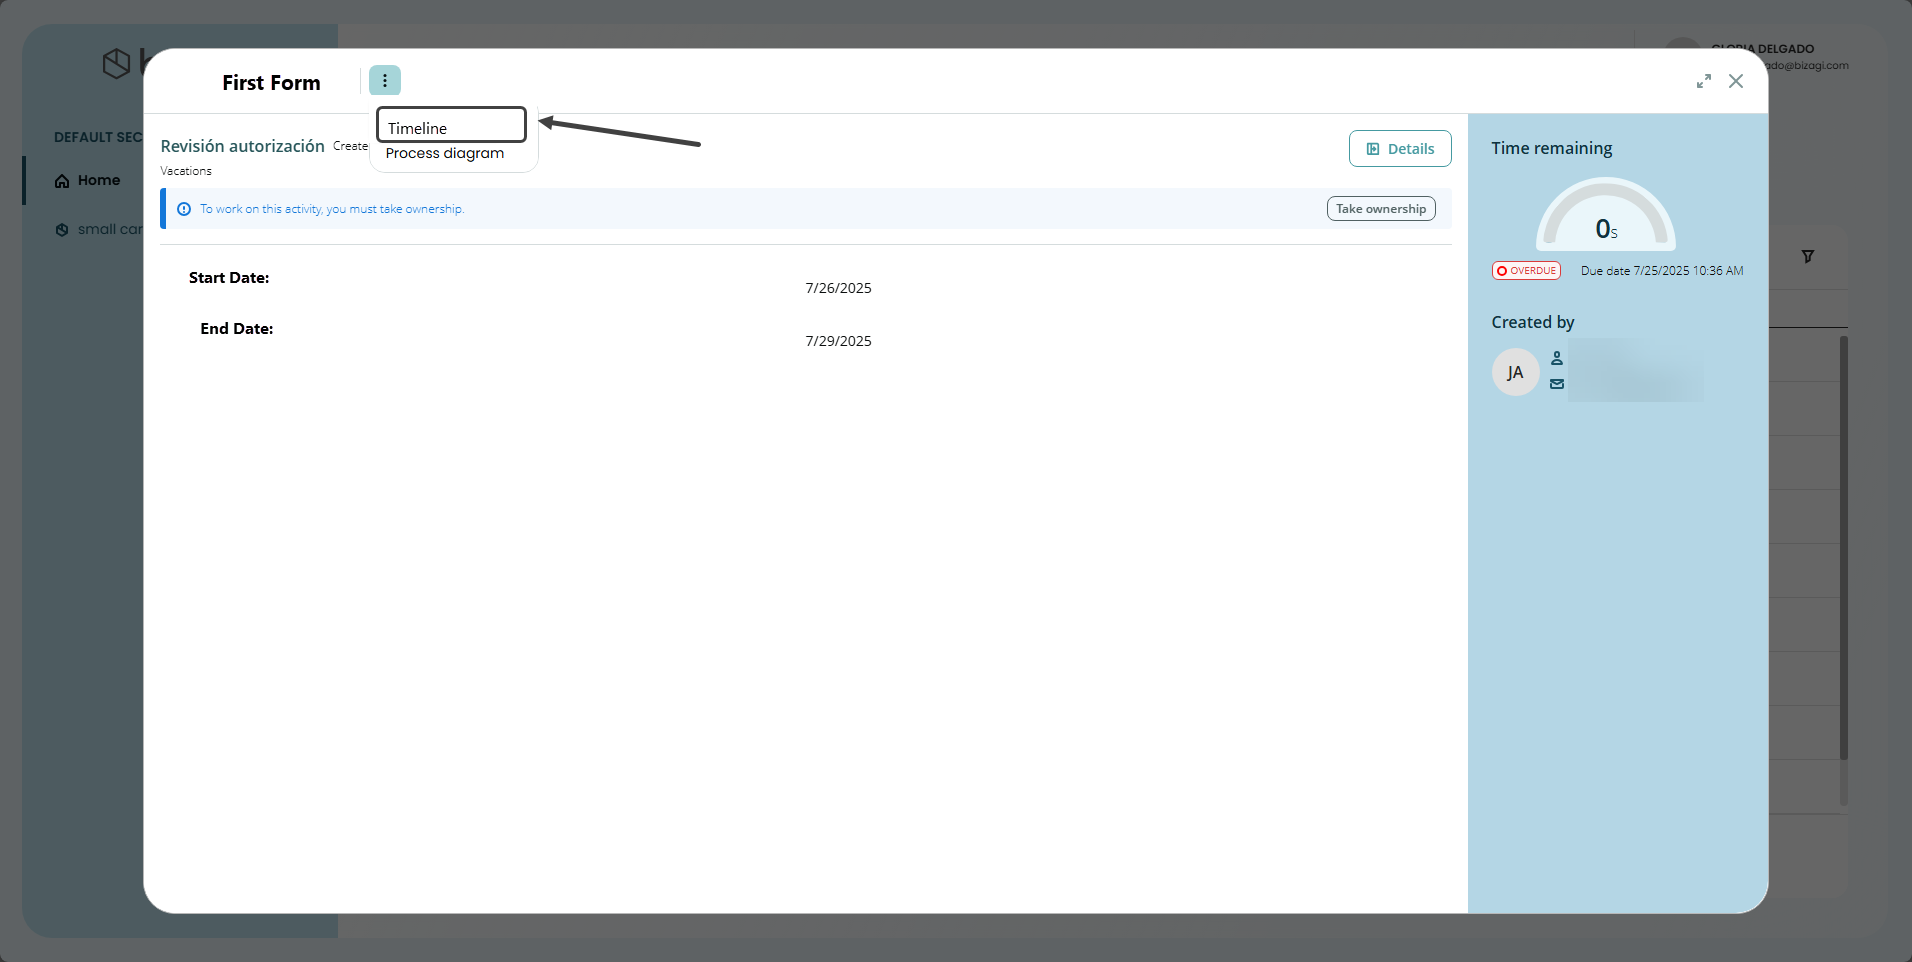This screenshot has width=1912, height=962.
Task: Click the Home icon in the sidebar
Action: point(62,181)
